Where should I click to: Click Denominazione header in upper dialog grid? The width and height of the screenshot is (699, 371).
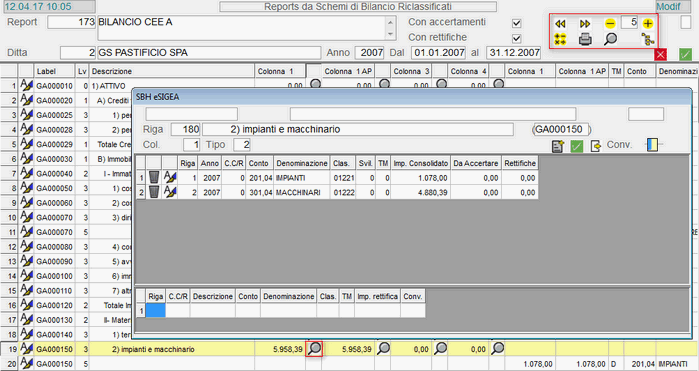click(302, 163)
